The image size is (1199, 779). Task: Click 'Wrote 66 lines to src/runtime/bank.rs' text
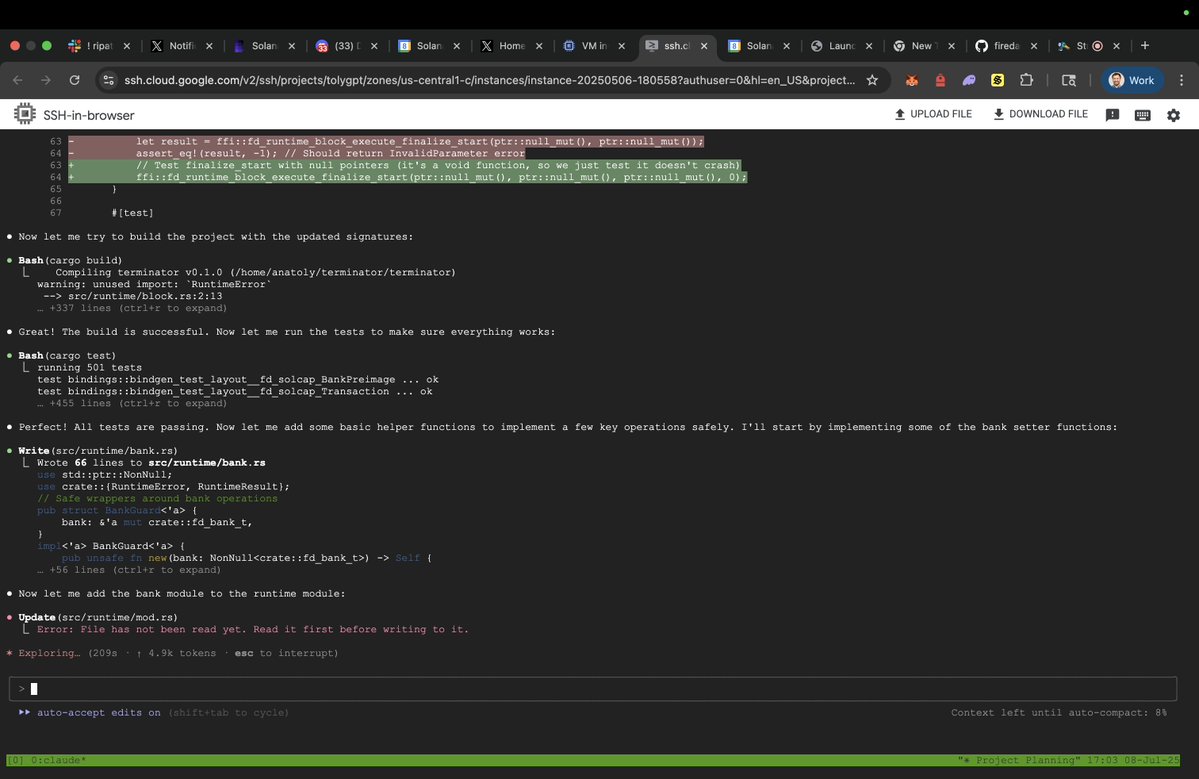click(151, 463)
